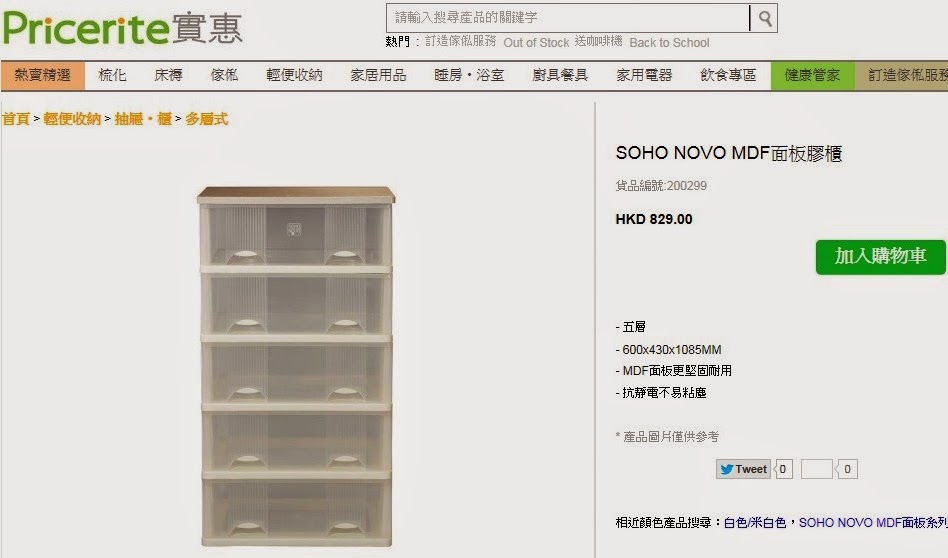The image size is (948, 558).
Task: Click the Tweet button with bird icon
Action: [743, 469]
